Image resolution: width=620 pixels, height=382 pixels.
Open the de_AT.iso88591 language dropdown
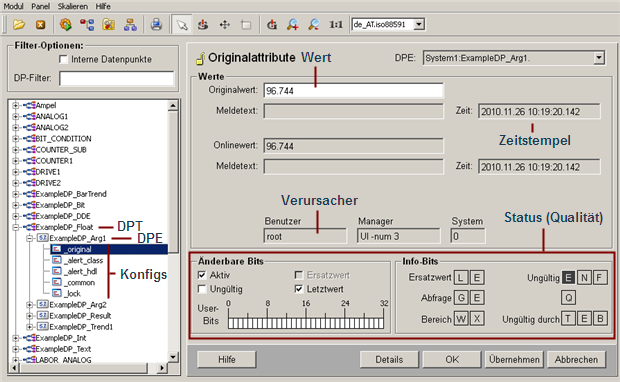click(419, 25)
